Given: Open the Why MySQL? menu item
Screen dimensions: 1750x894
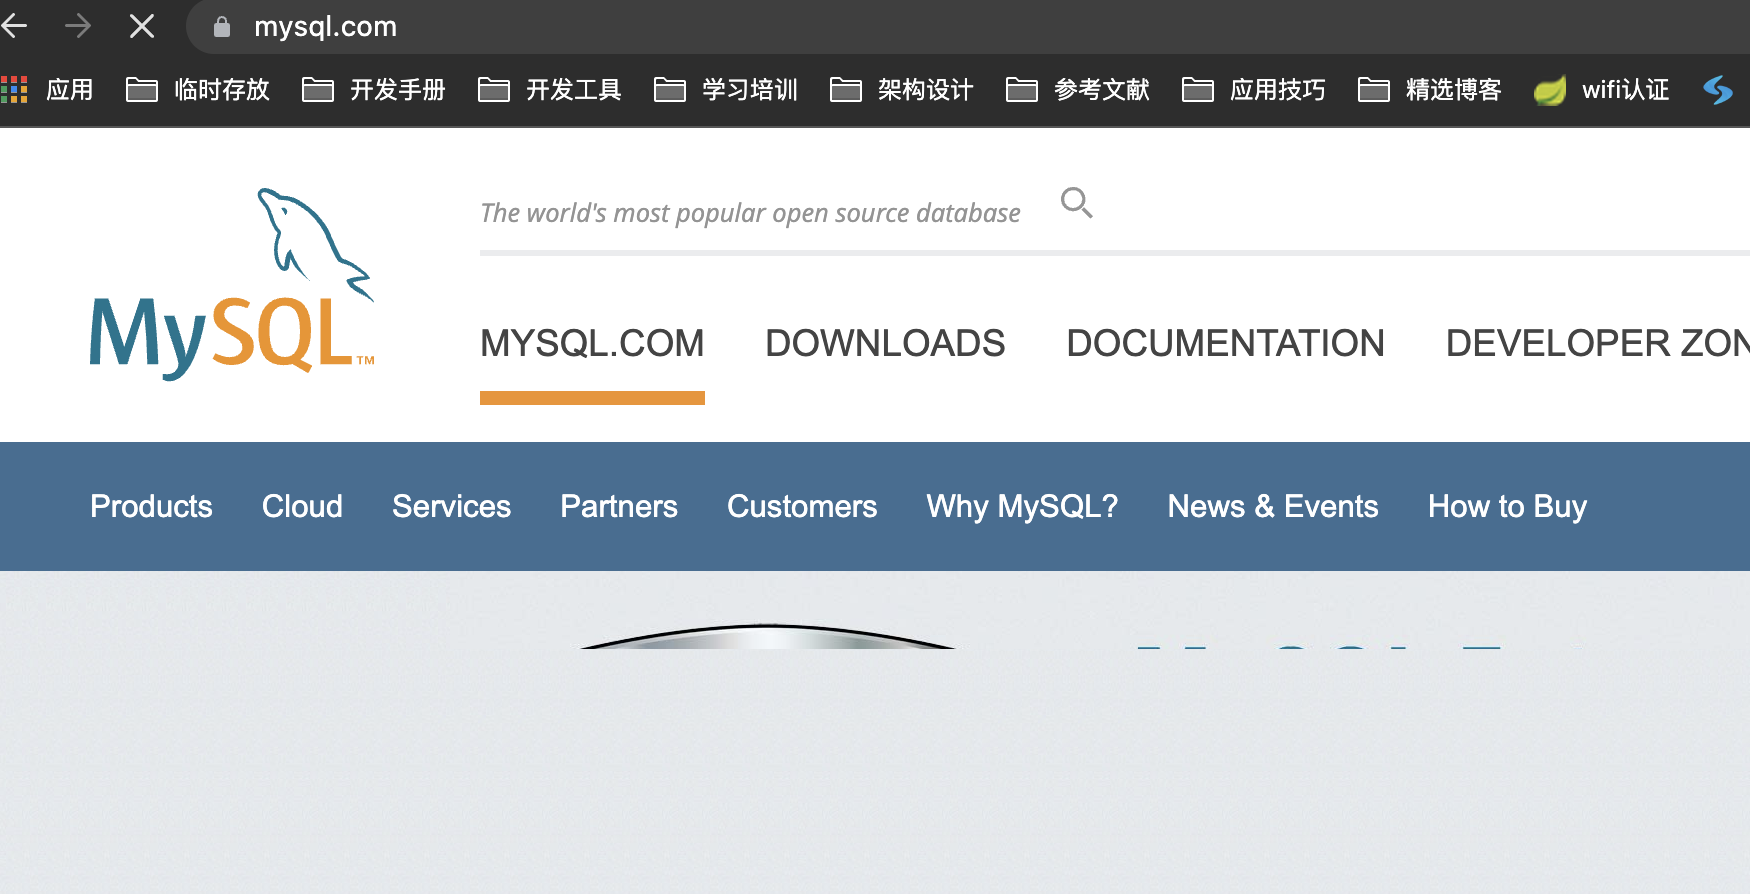Looking at the screenshot, I should point(1022,506).
